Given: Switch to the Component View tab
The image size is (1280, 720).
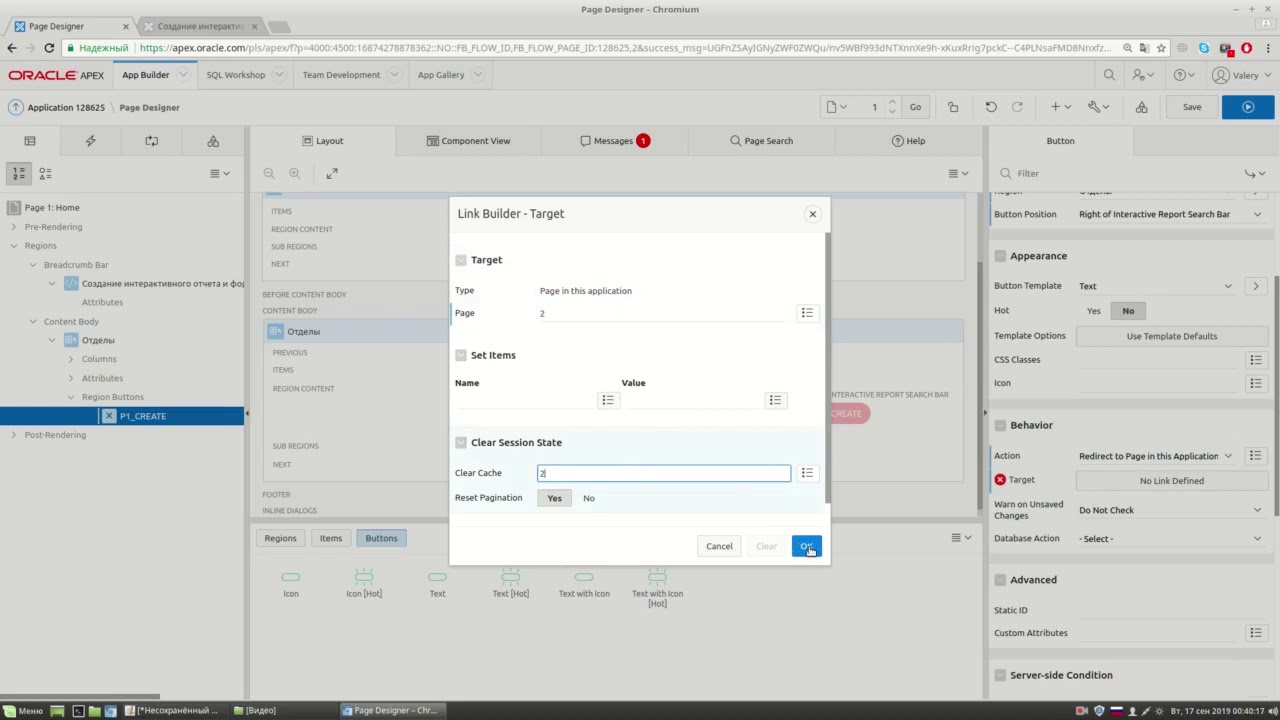Looking at the screenshot, I should click(468, 141).
